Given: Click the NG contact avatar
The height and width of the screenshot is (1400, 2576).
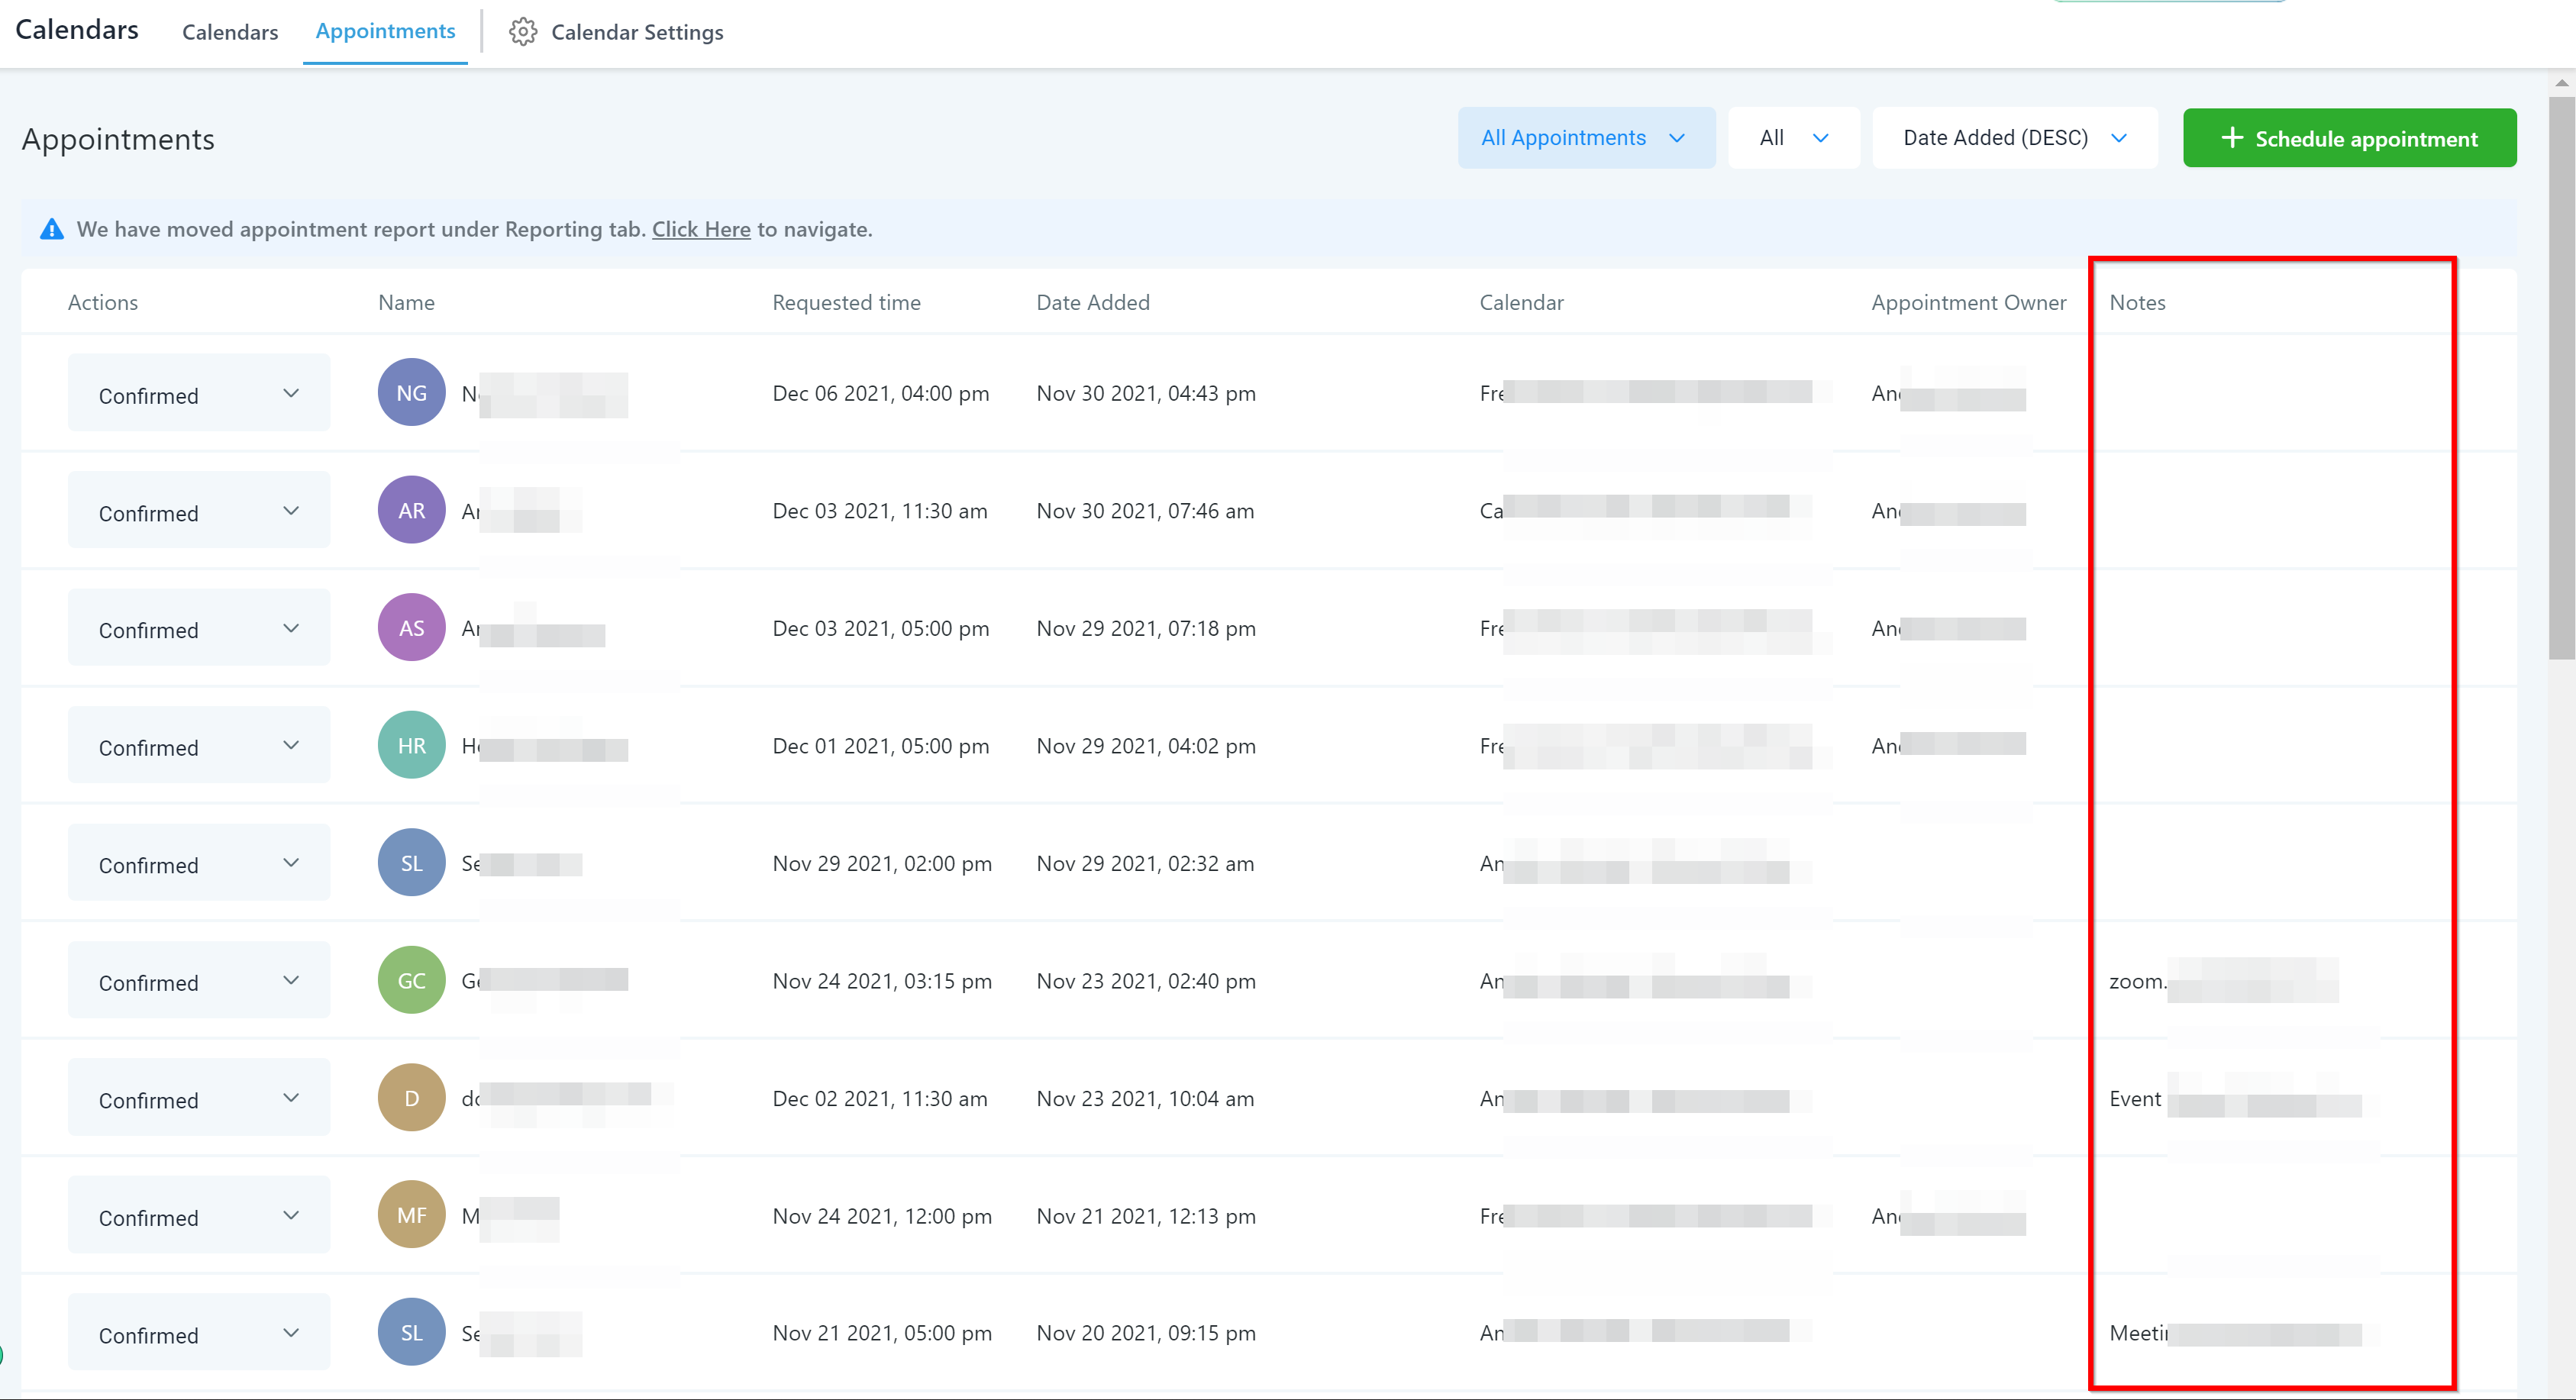Looking at the screenshot, I should [x=411, y=393].
